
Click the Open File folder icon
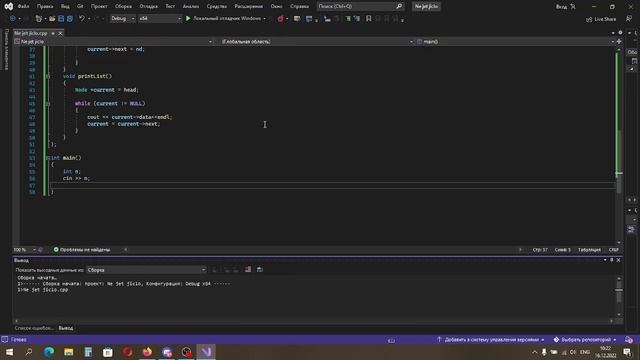pos(52,18)
